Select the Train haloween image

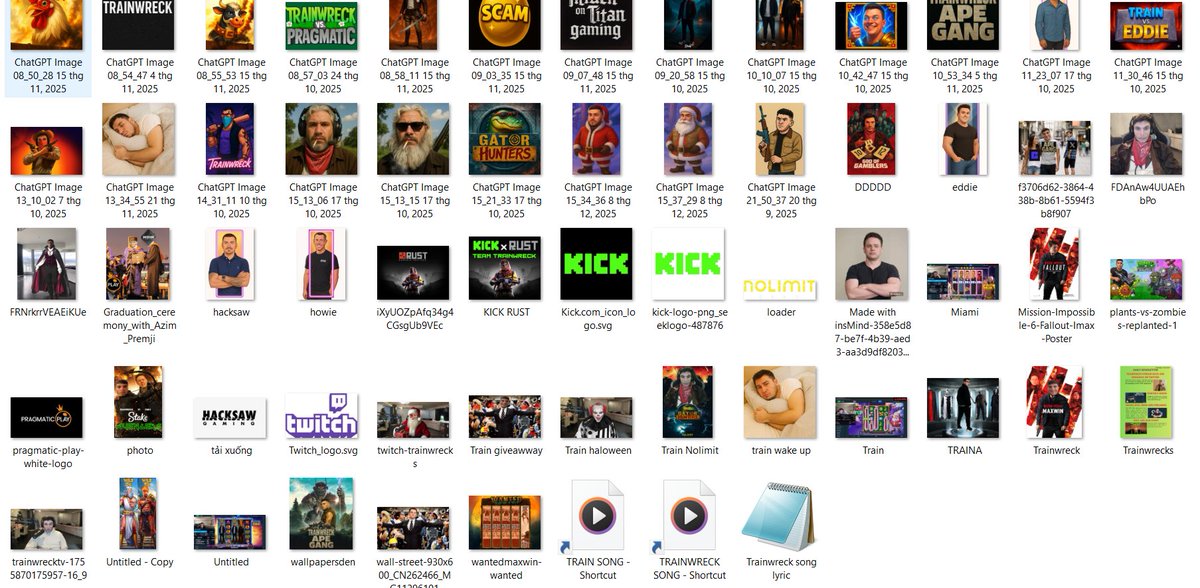click(597, 417)
